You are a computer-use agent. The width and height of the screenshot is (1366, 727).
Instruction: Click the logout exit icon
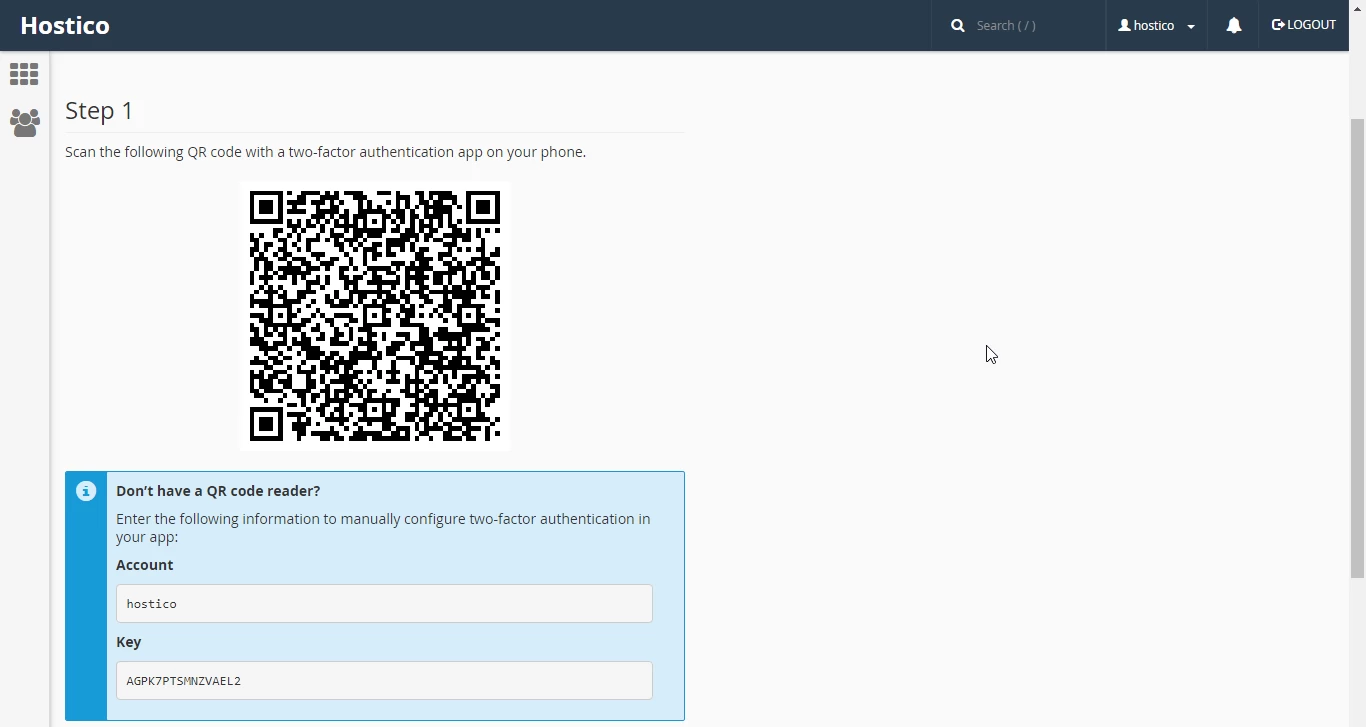point(1277,24)
